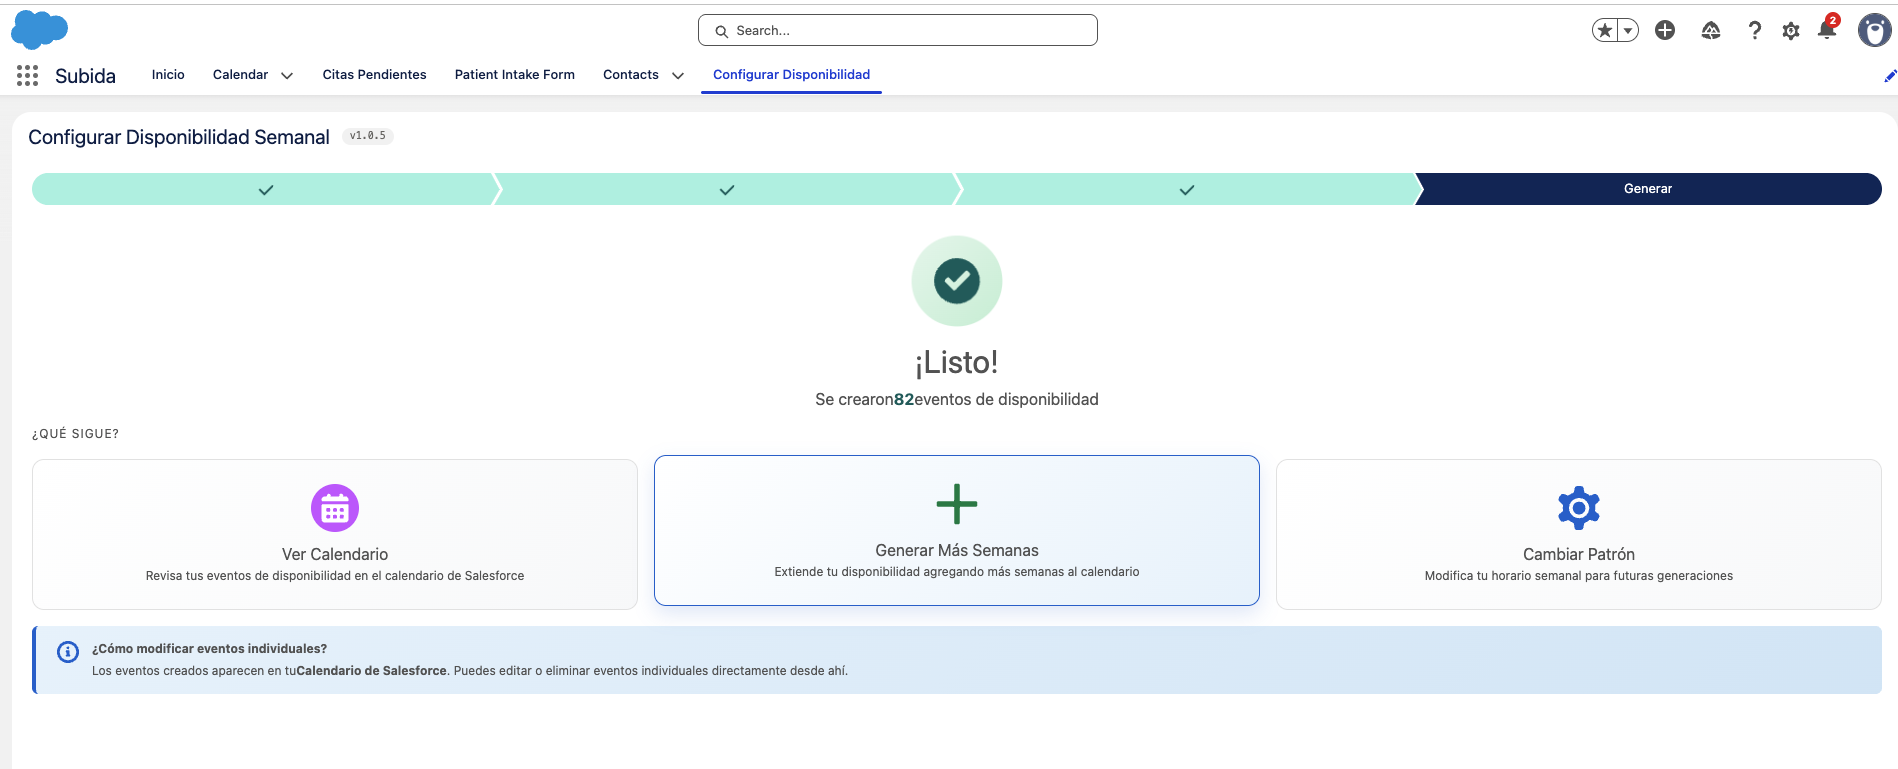This screenshot has height=769, width=1898.
Task: Click the Ver Calendario card
Action: coord(335,534)
